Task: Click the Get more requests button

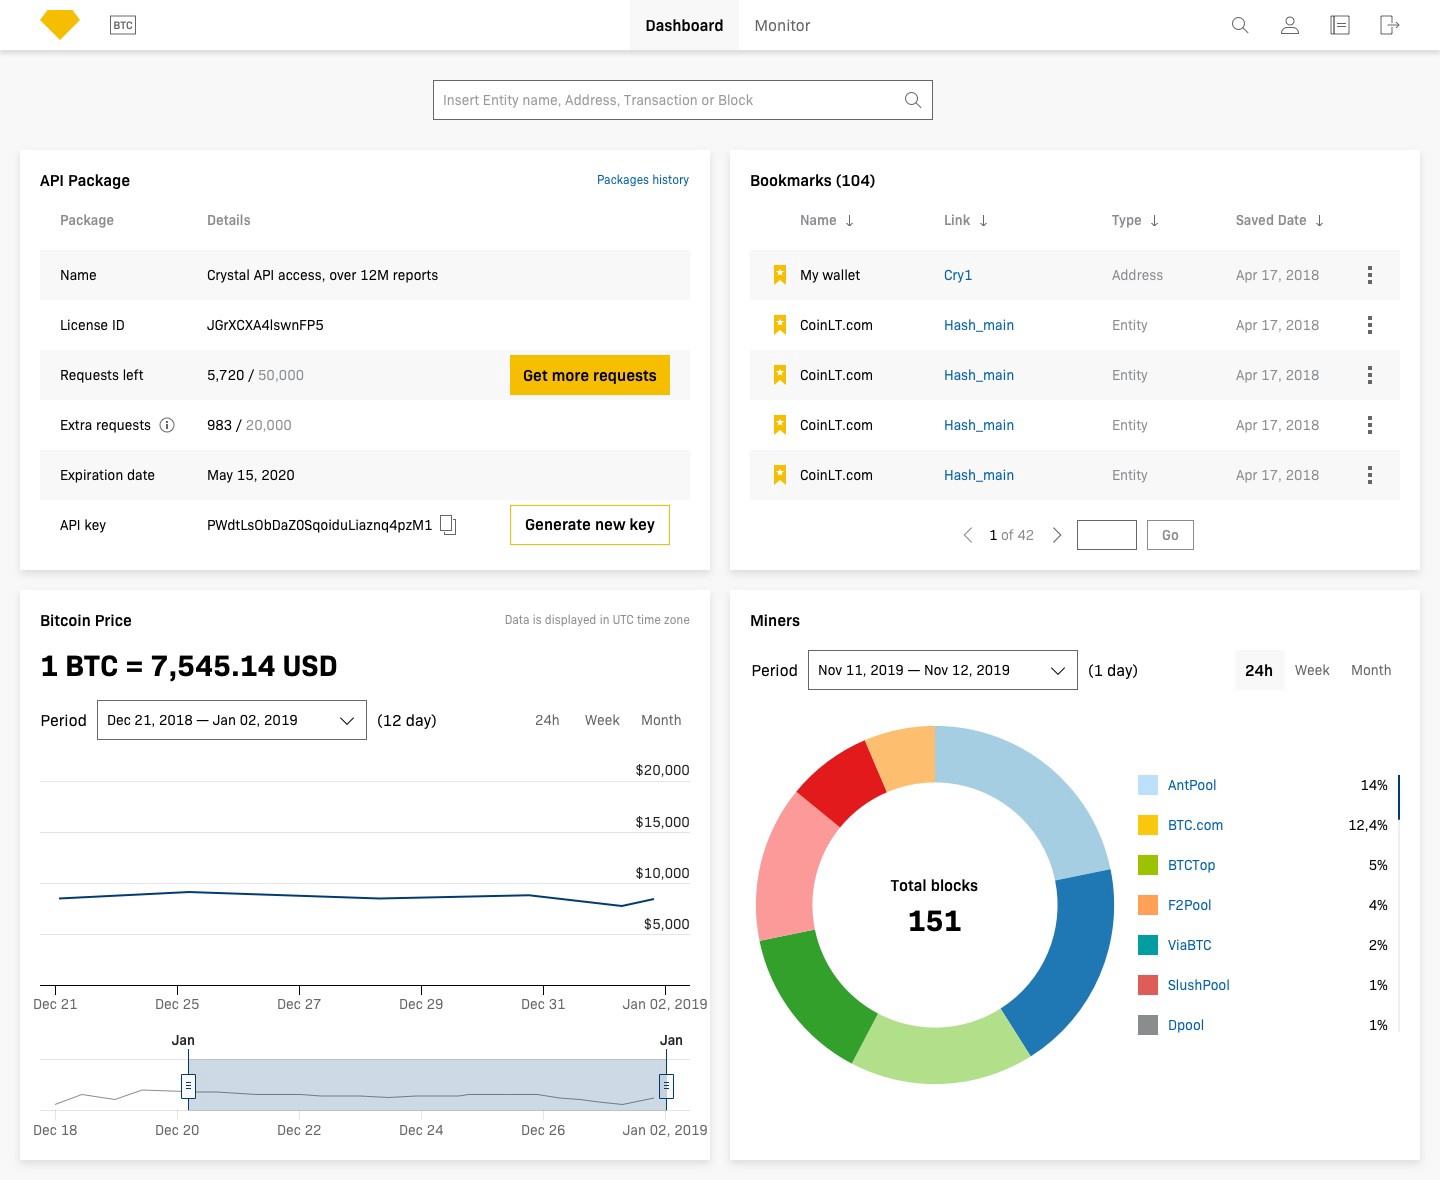Action: point(590,375)
